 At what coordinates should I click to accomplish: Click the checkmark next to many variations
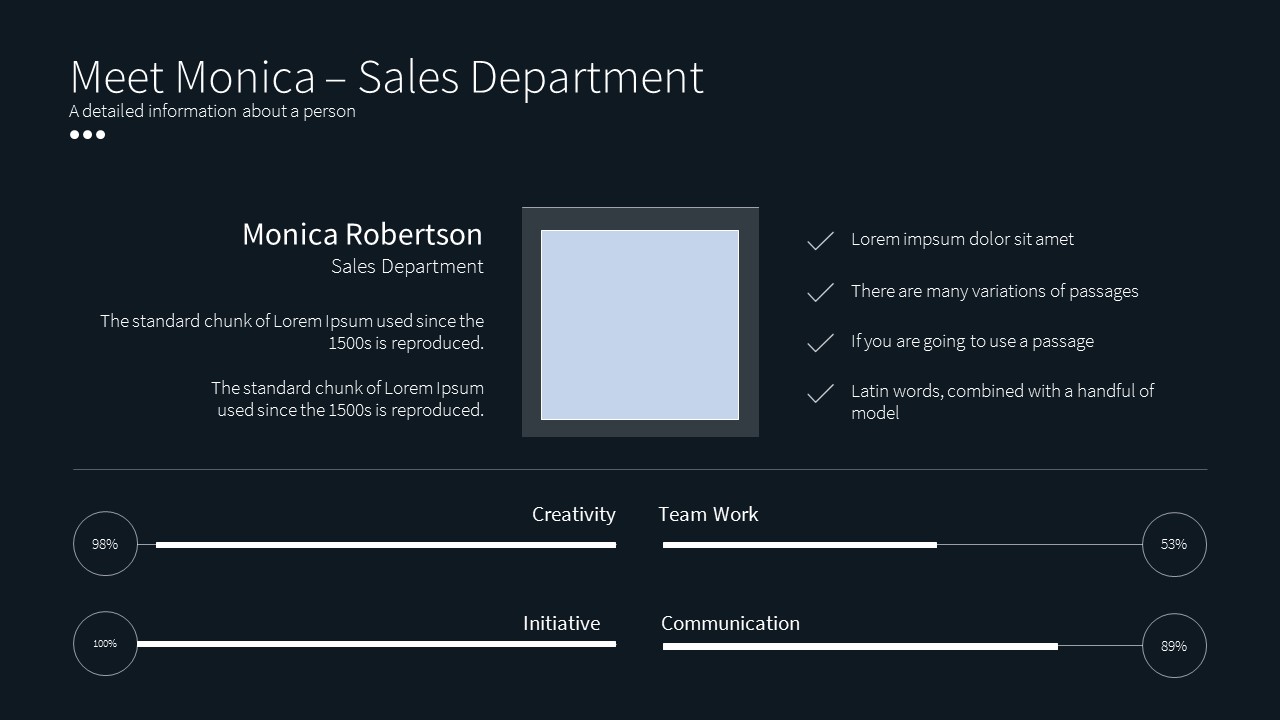pos(820,292)
